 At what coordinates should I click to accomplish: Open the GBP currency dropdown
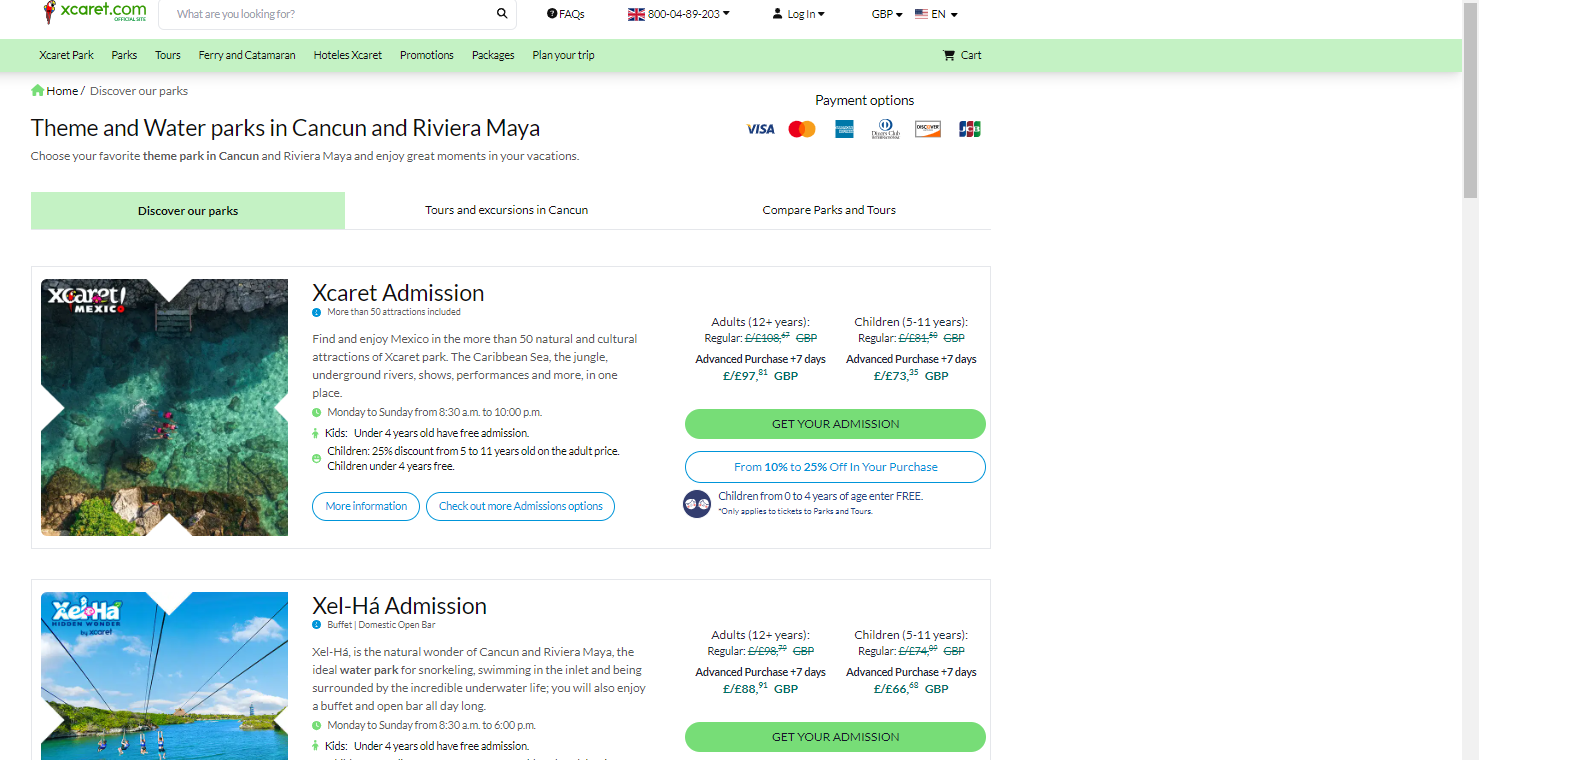[x=887, y=14]
